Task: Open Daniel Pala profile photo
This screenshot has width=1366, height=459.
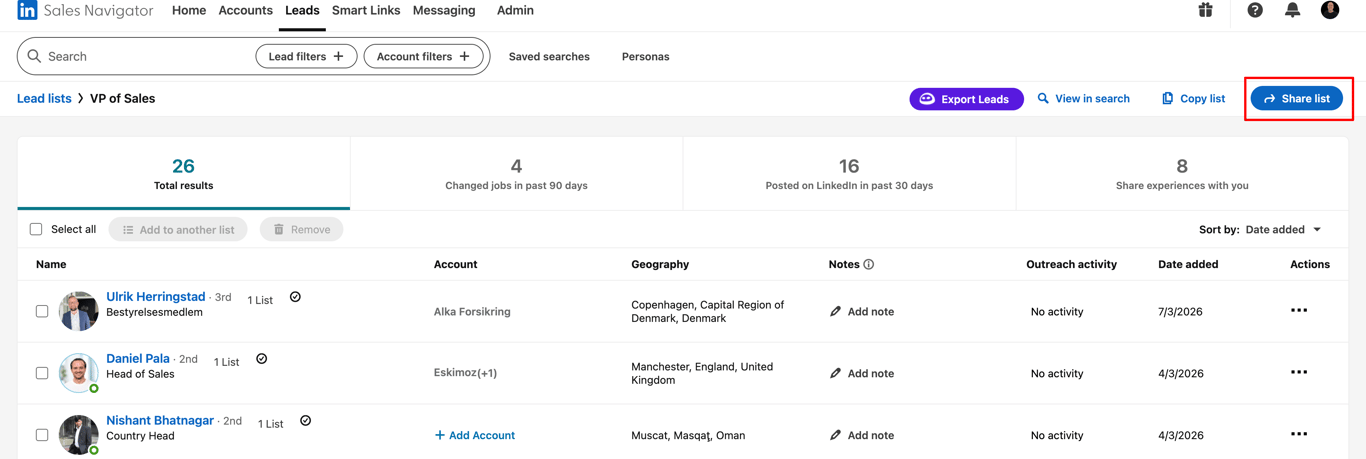Action: pyautogui.click(x=78, y=373)
